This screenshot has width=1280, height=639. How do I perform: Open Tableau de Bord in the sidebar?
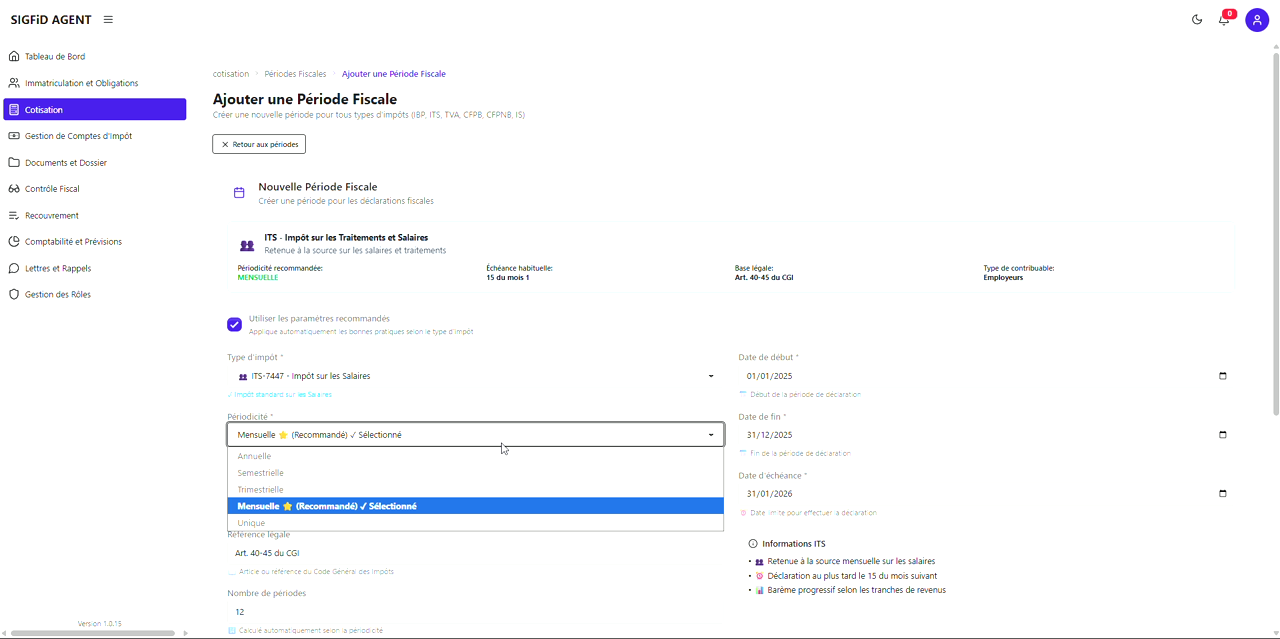[55, 57]
